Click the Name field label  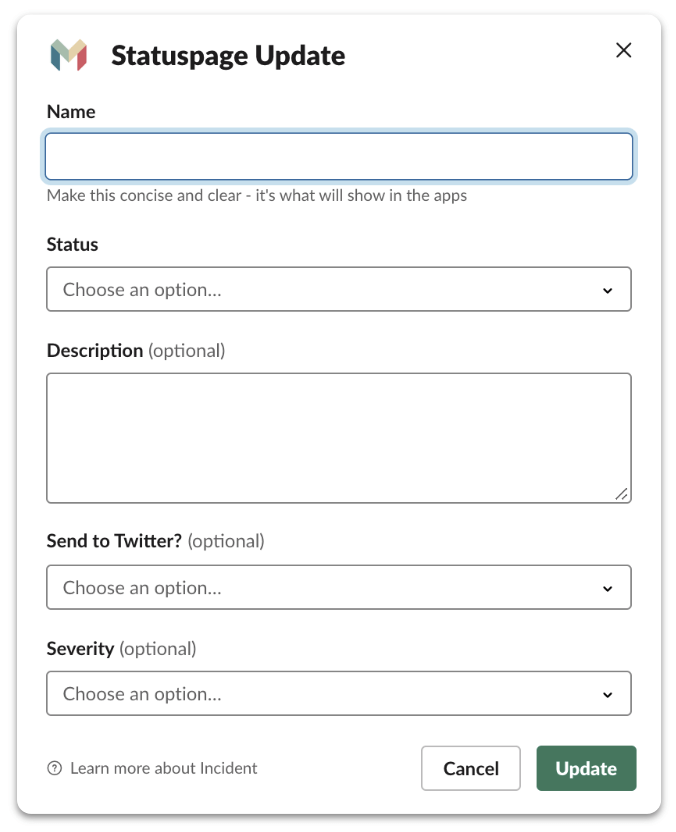coord(71,111)
